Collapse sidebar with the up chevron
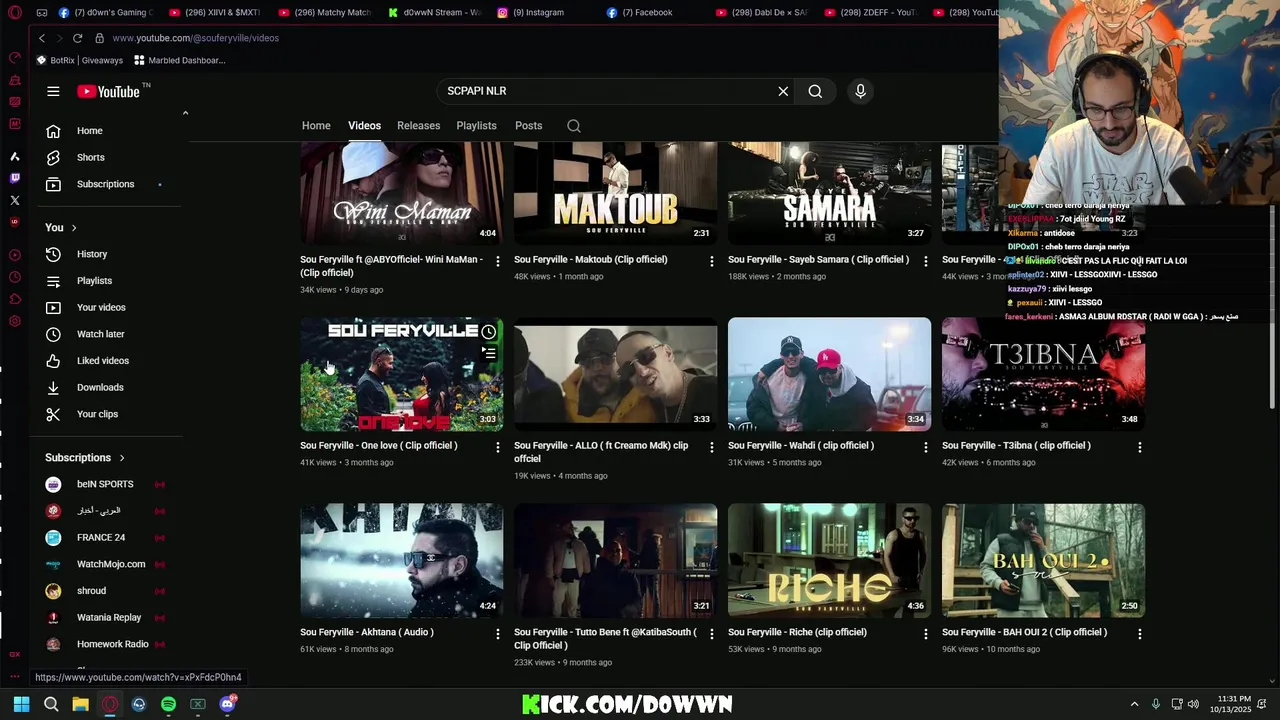The height and width of the screenshot is (720, 1280). (185, 113)
